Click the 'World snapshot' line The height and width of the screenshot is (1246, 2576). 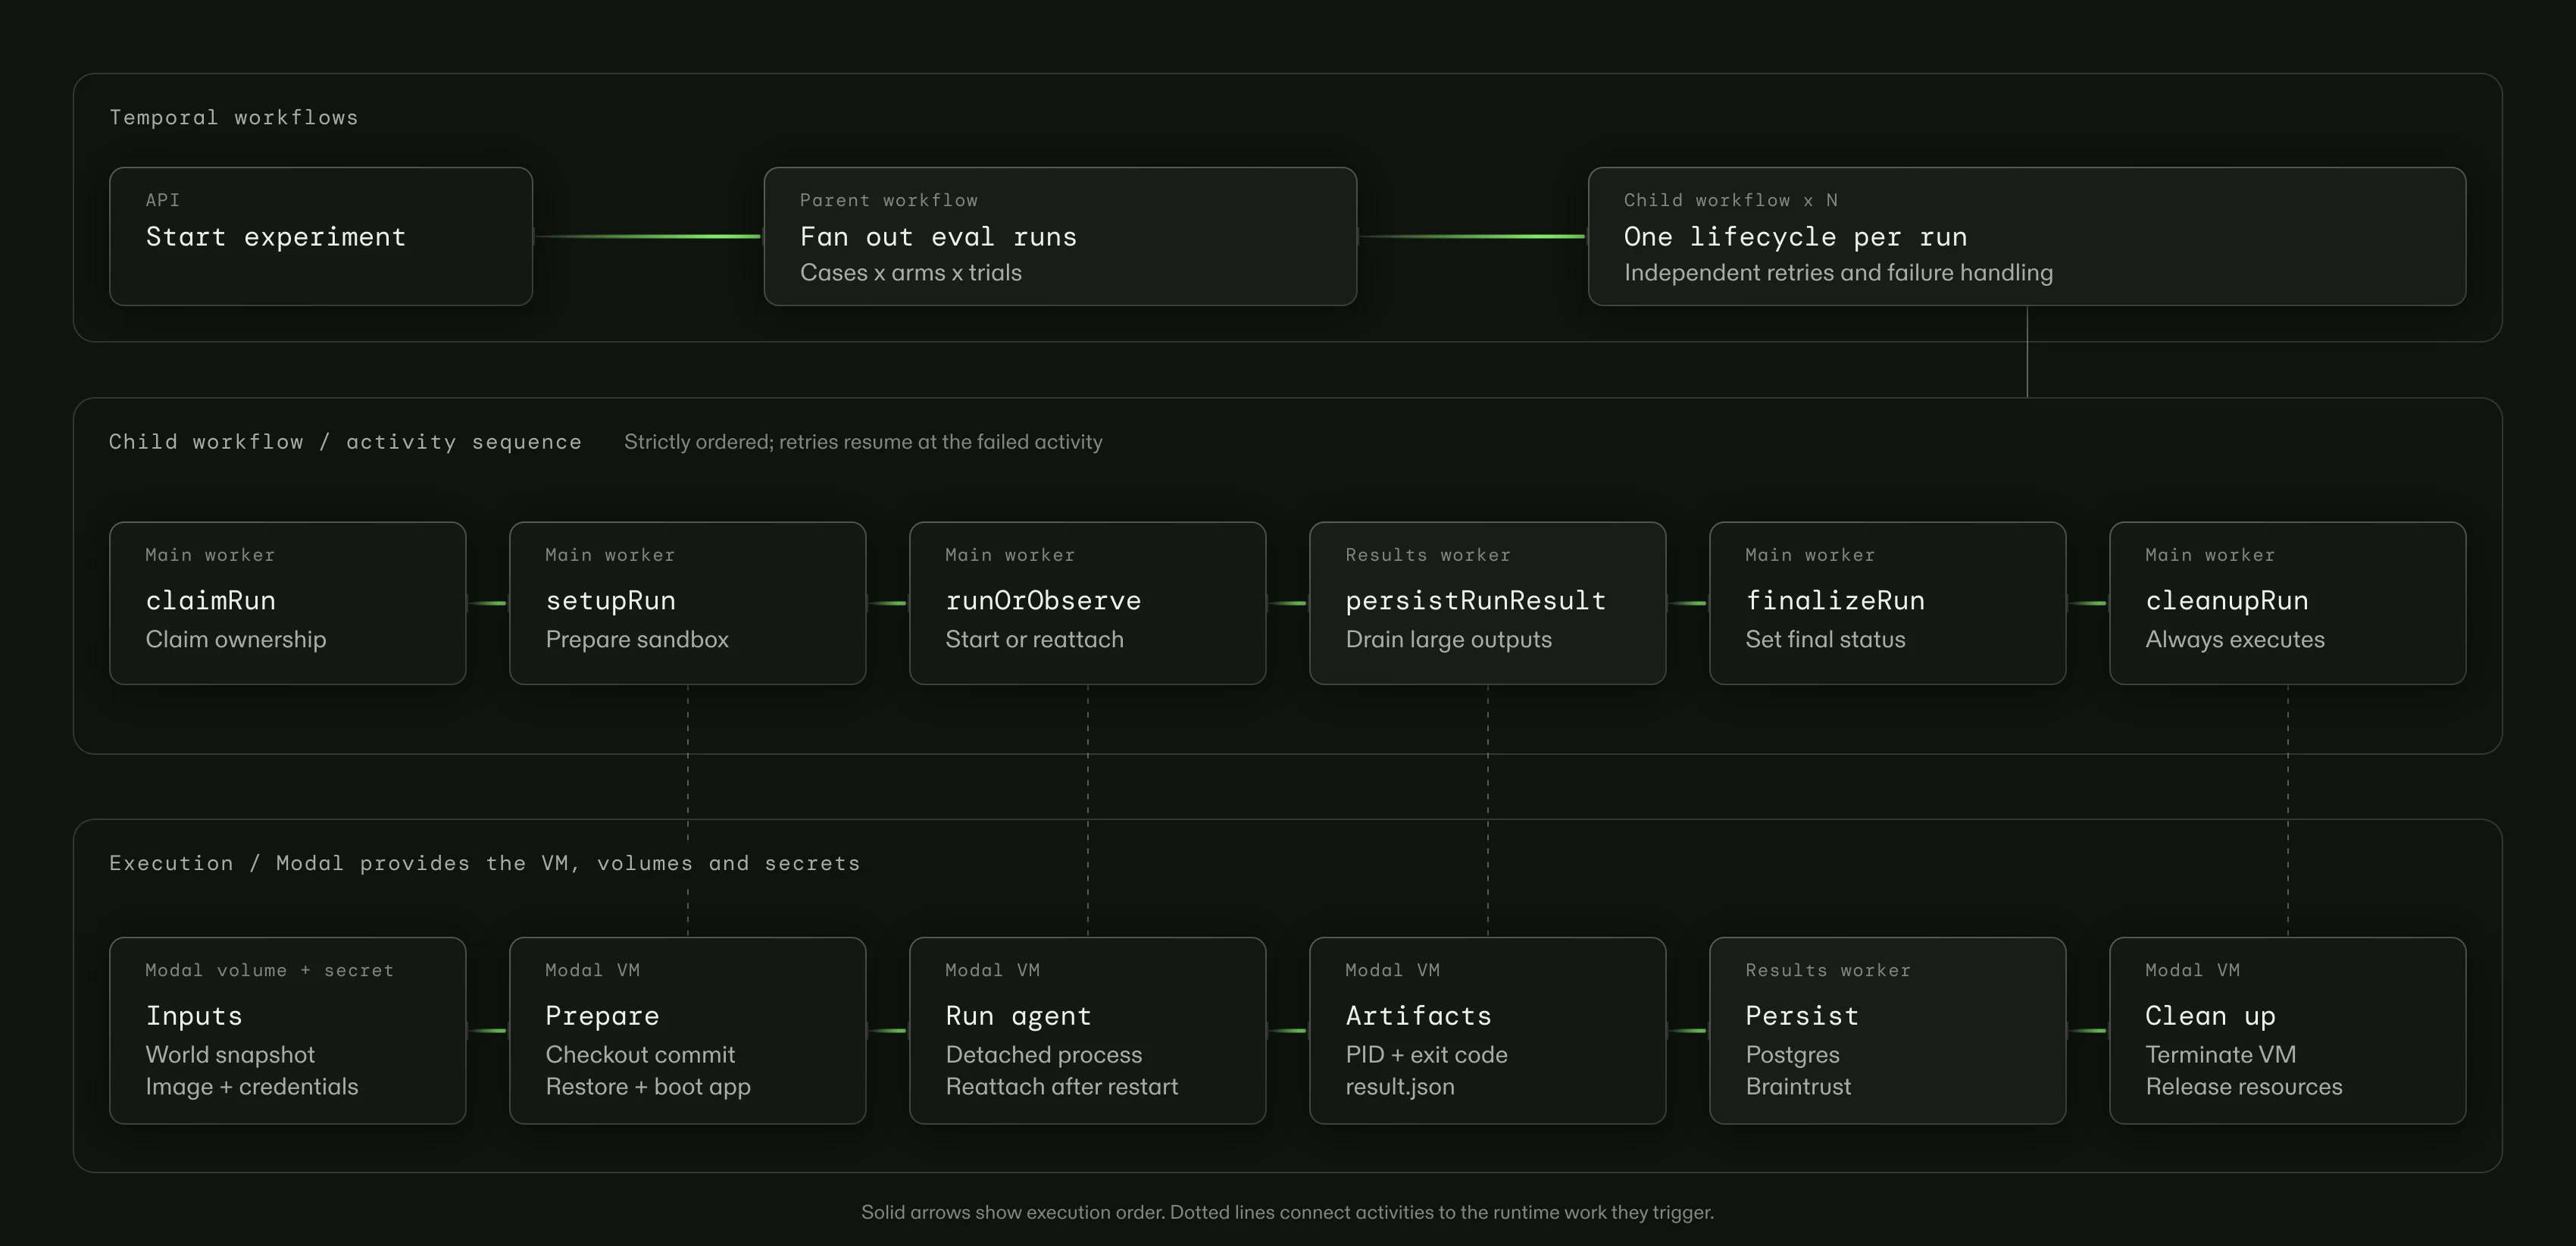tap(230, 1054)
